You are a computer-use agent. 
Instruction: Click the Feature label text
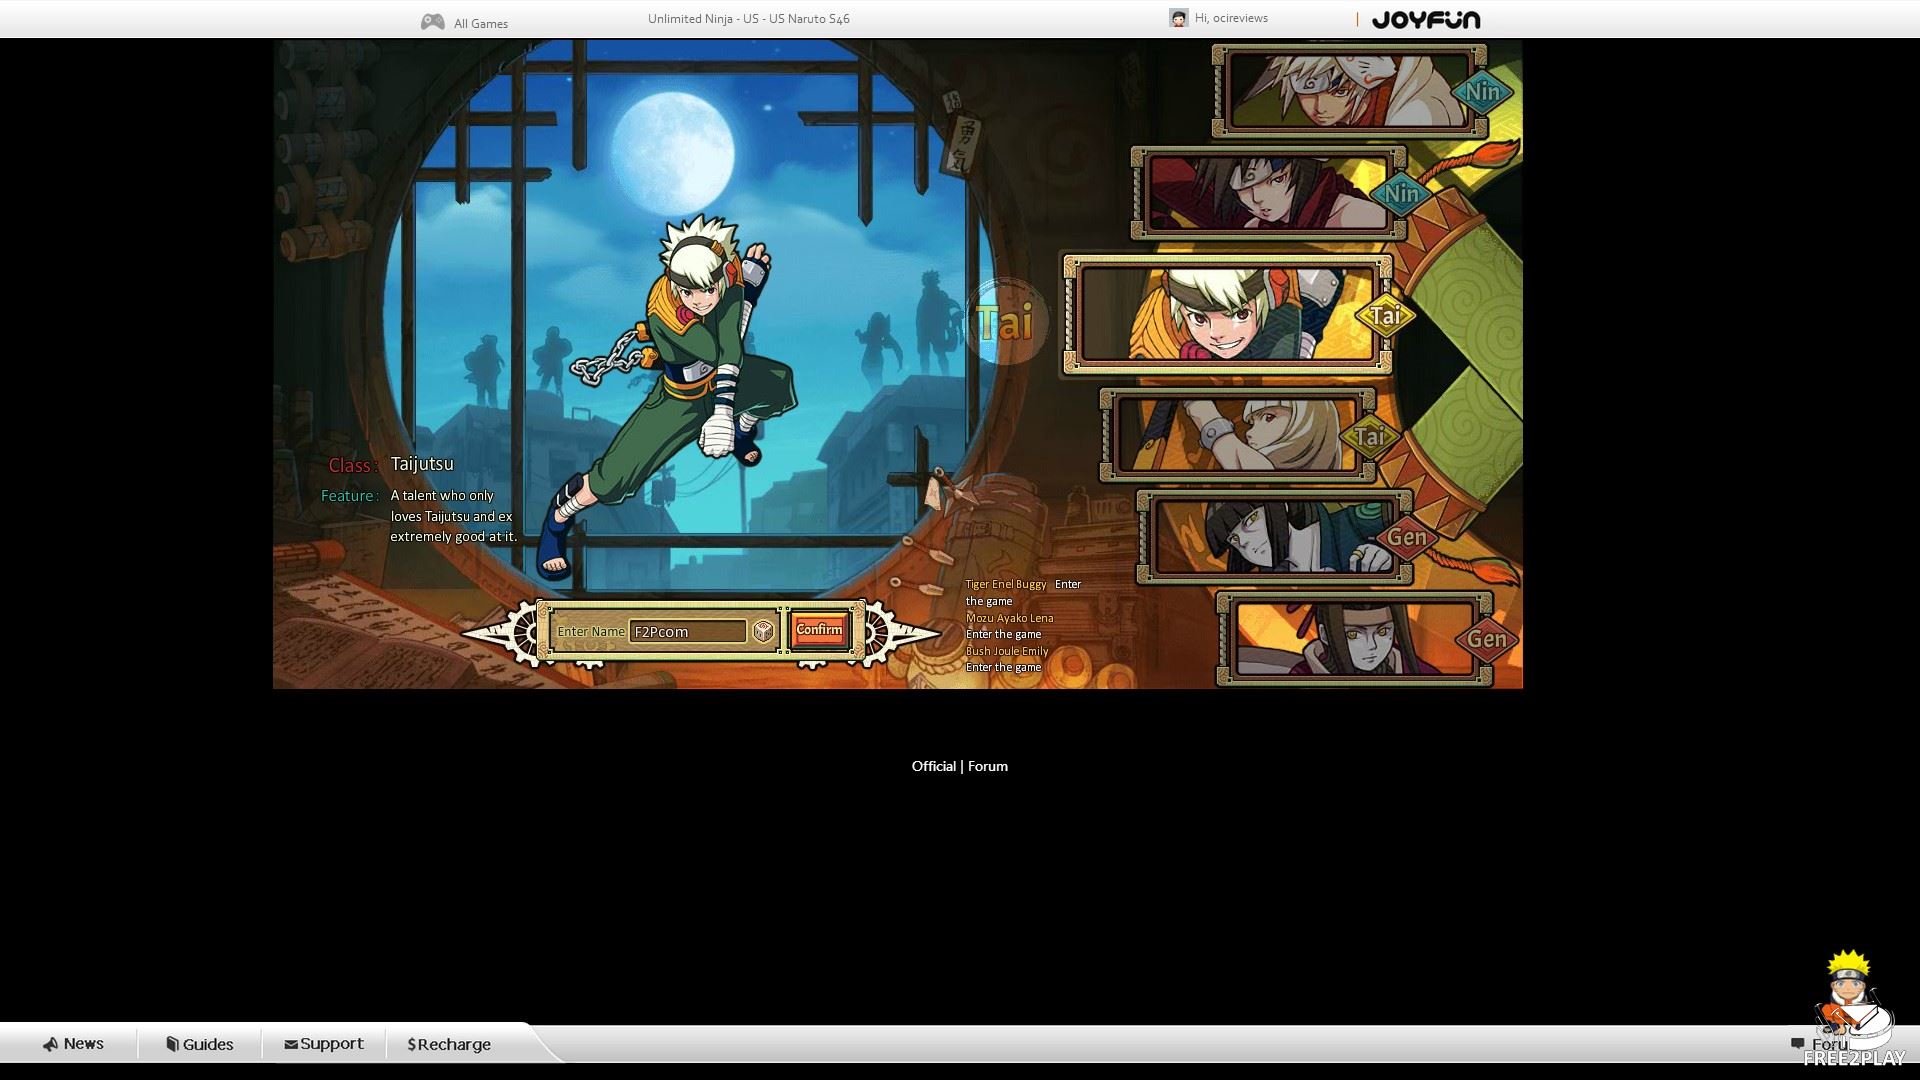coord(350,496)
